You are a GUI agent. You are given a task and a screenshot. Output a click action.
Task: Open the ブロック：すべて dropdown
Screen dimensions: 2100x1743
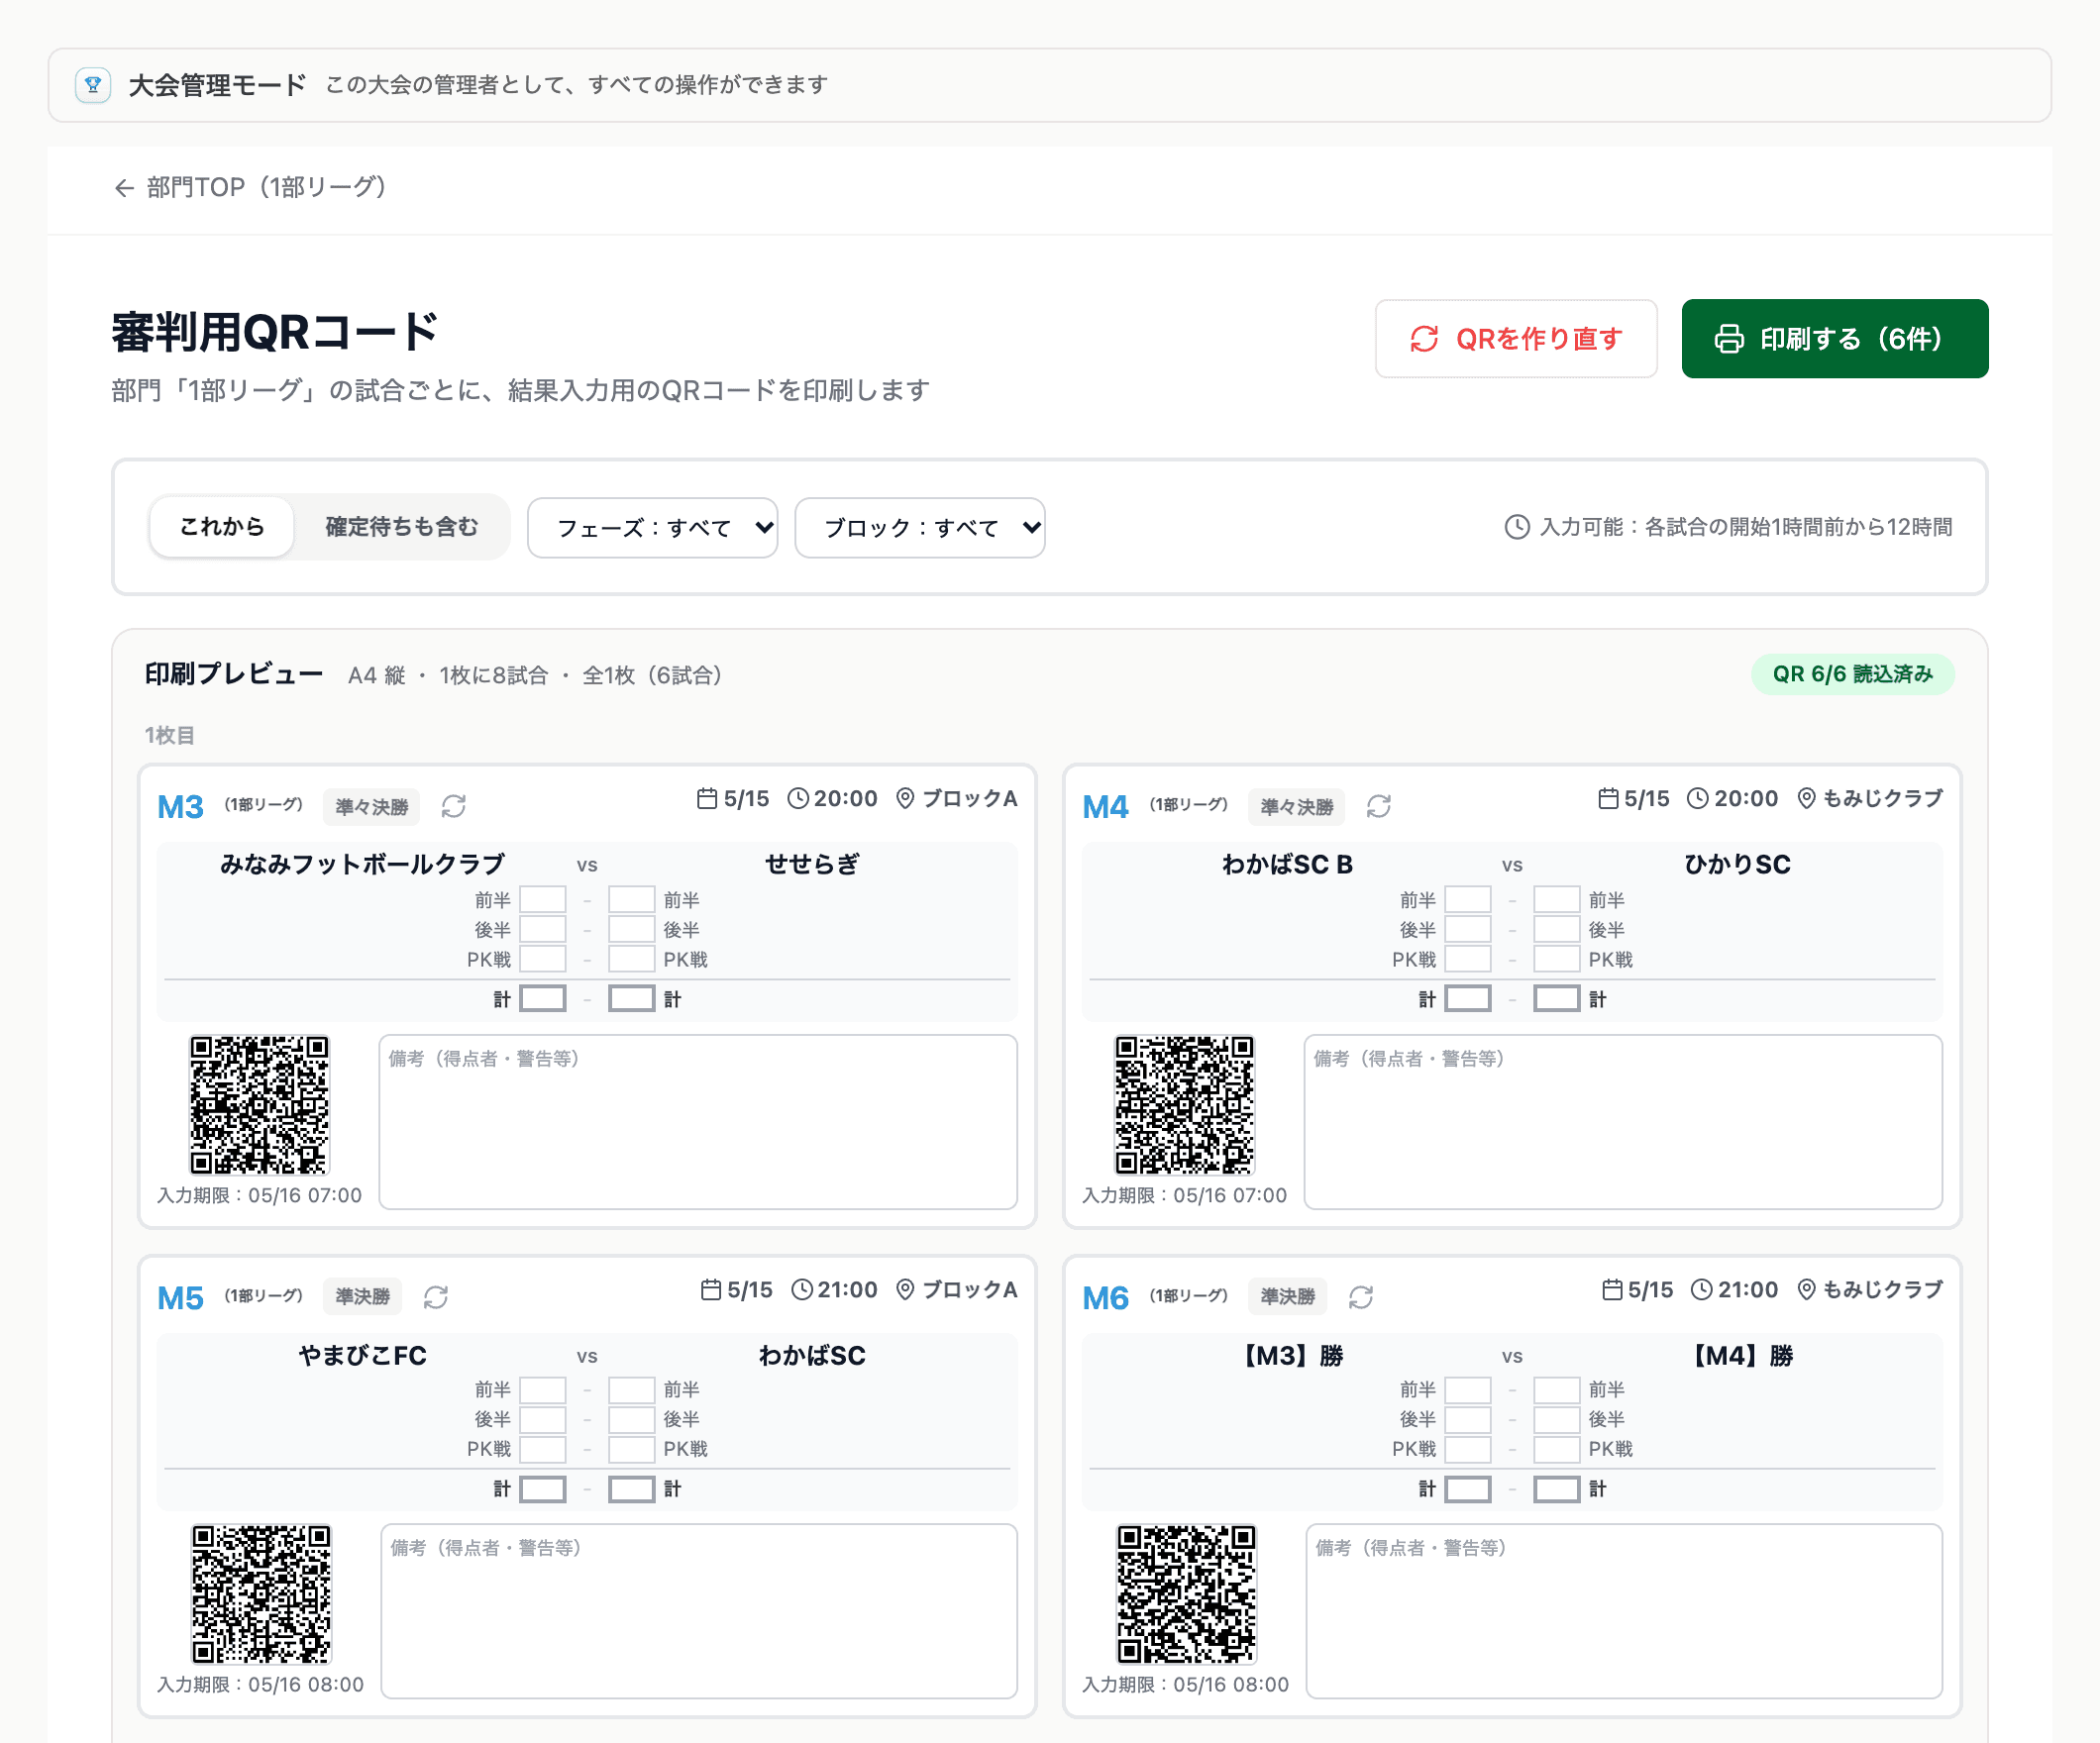(919, 527)
